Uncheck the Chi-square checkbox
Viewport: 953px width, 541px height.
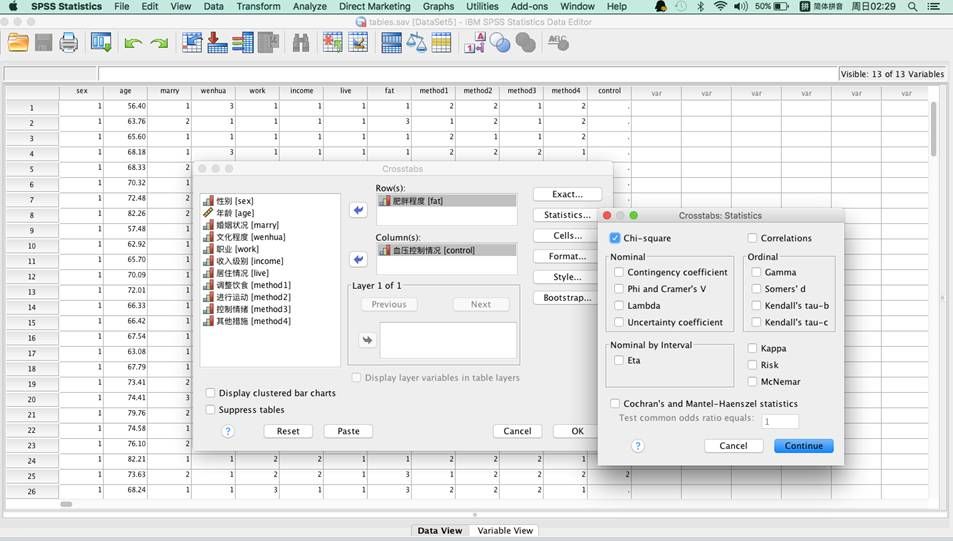(614, 238)
